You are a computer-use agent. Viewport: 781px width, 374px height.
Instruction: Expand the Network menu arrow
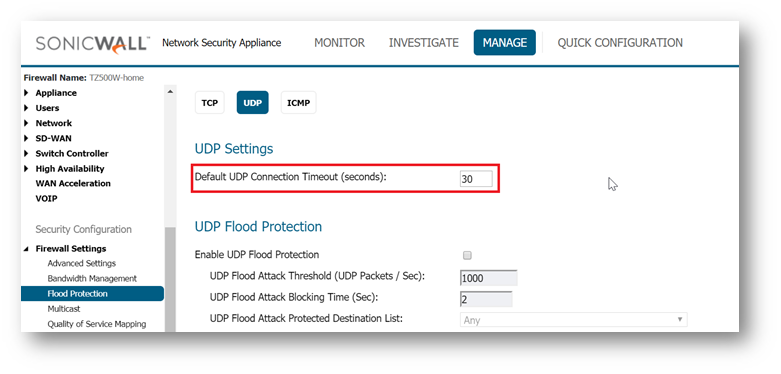(x=26, y=123)
